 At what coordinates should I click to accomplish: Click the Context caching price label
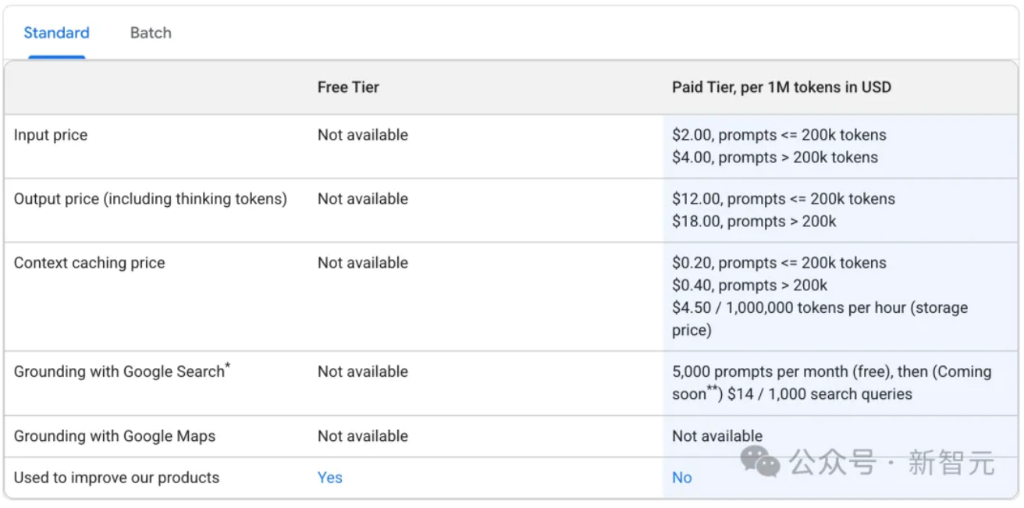(89, 263)
